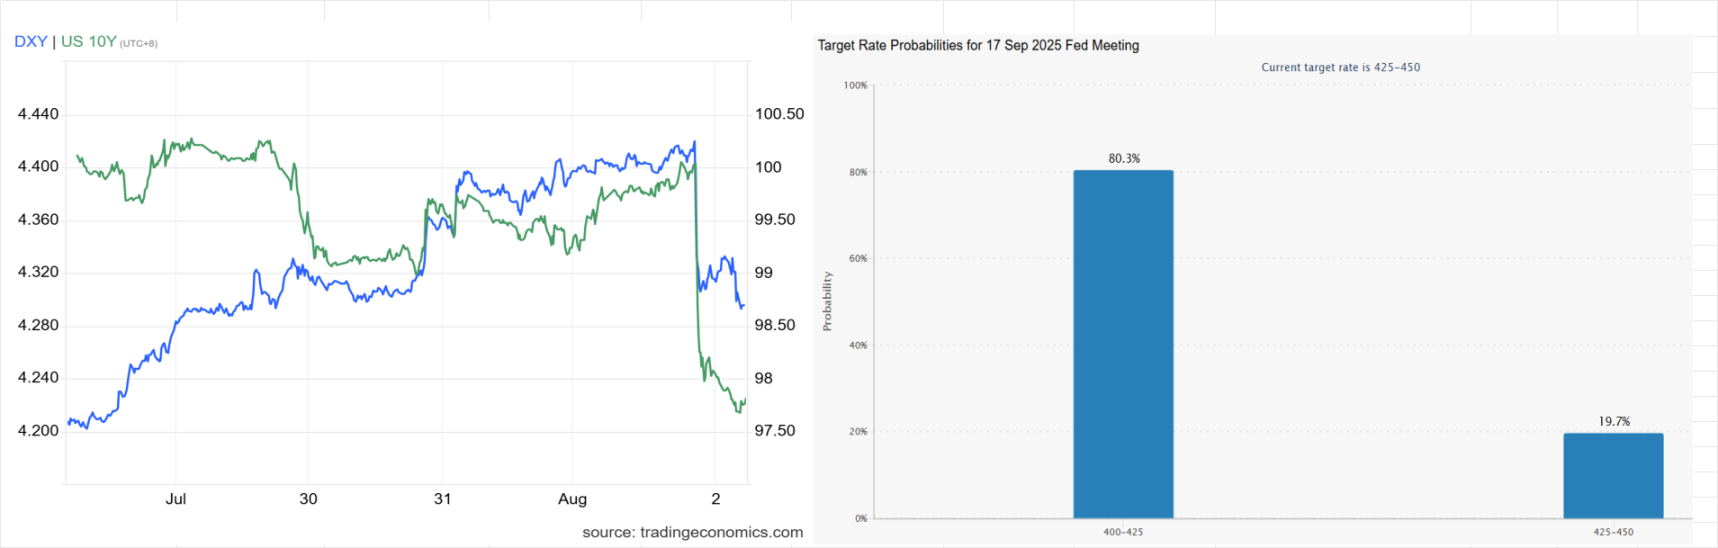This screenshot has height=548, width=1718.
Task: Toggle the US 10Y legend label
Action: coord(88,42)
